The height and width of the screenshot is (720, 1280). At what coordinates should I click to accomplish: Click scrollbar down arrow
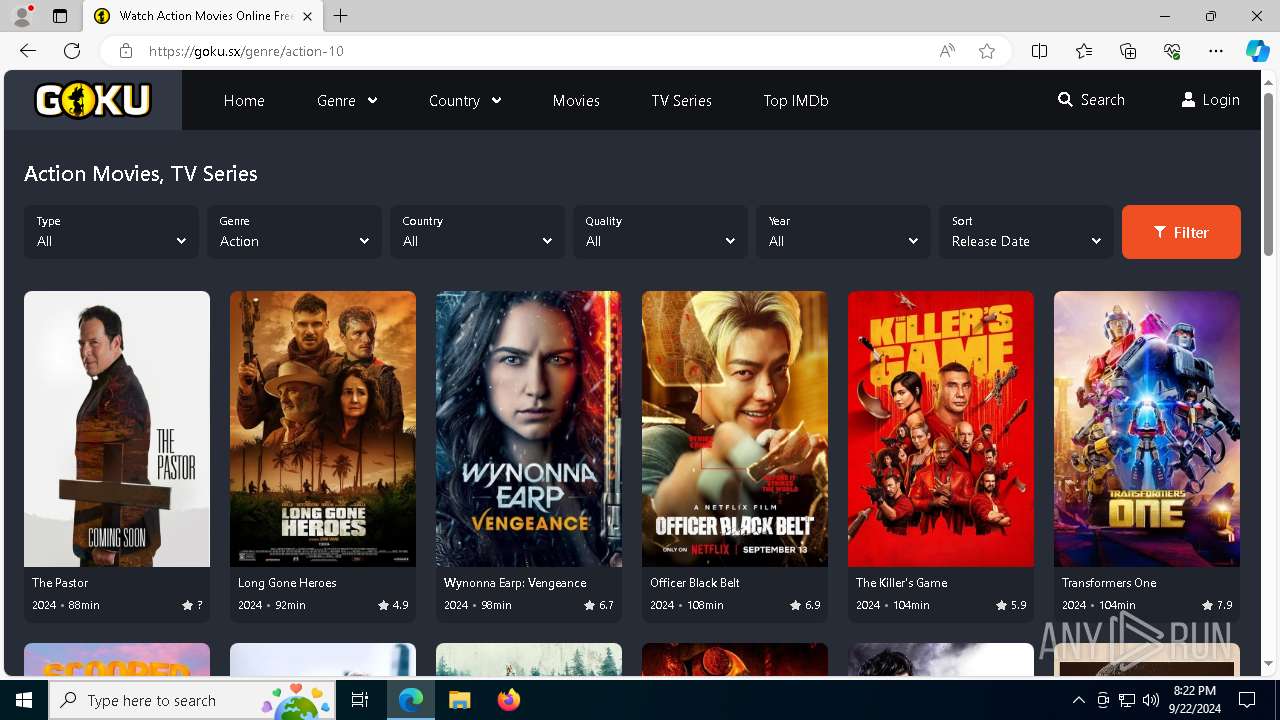[1269, 664]
